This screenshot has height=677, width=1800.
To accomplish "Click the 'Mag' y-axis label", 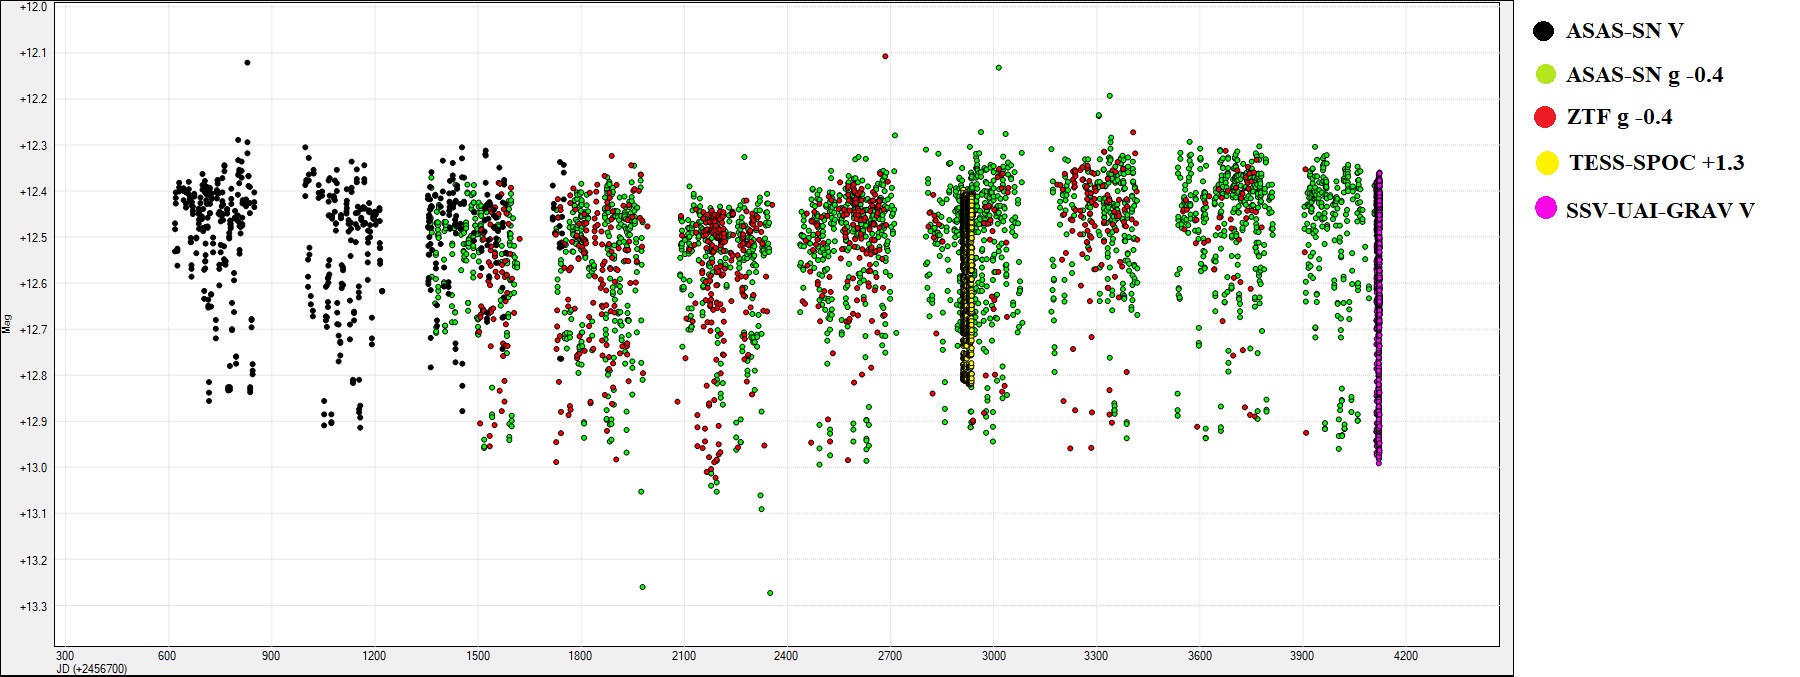I will coord(7,324).
